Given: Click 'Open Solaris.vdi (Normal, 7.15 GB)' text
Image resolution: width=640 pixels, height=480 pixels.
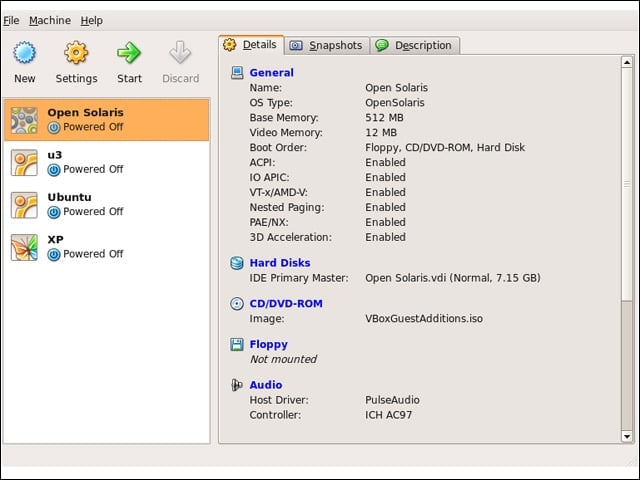Looking at the screenshot, I should 453,278.
